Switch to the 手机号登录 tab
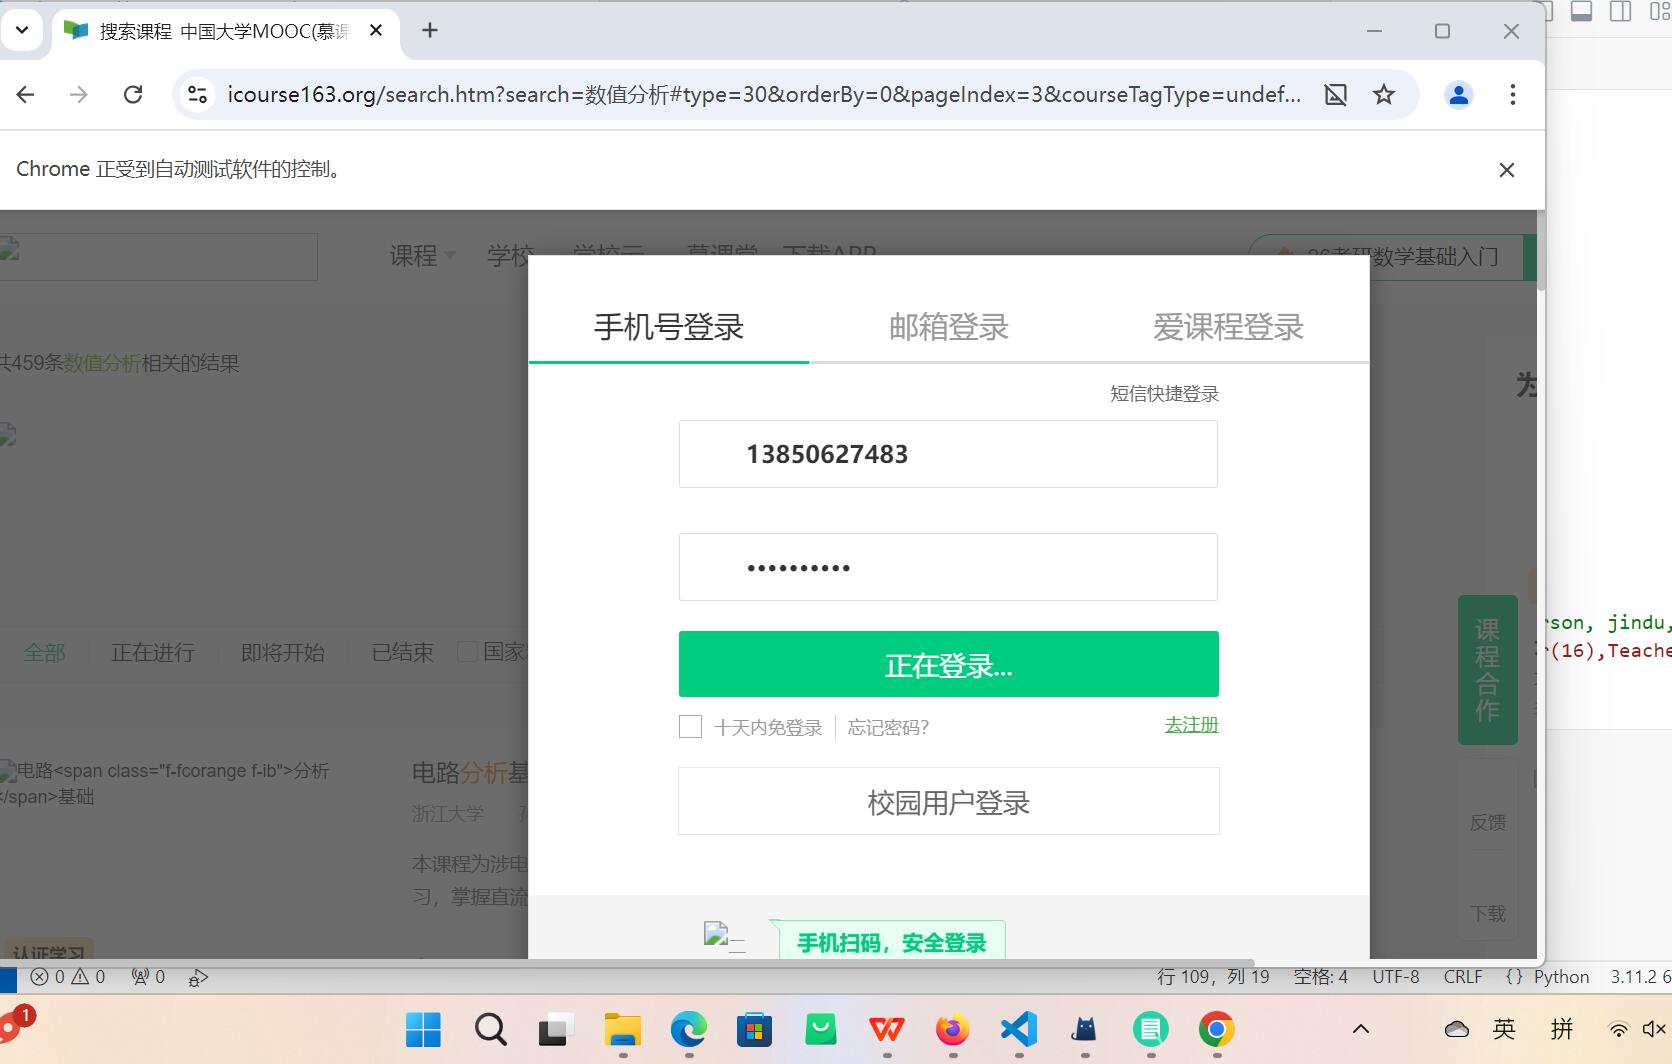The width and height of the screenshot is (1672, 1064). 669,327
